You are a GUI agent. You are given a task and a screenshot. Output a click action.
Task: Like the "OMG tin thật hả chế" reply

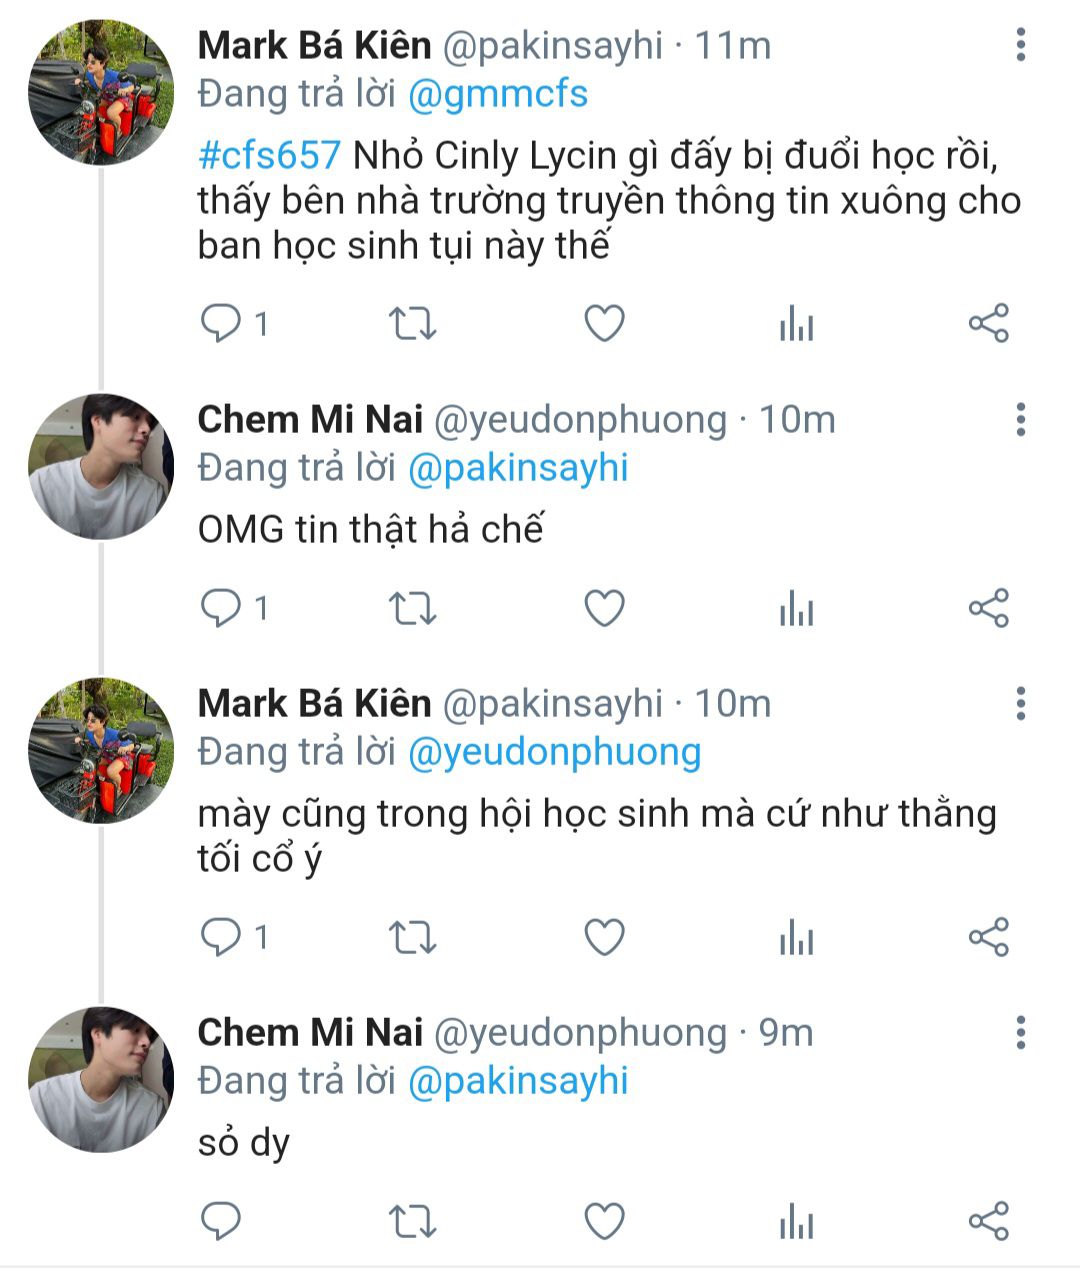tap(604, 608)
